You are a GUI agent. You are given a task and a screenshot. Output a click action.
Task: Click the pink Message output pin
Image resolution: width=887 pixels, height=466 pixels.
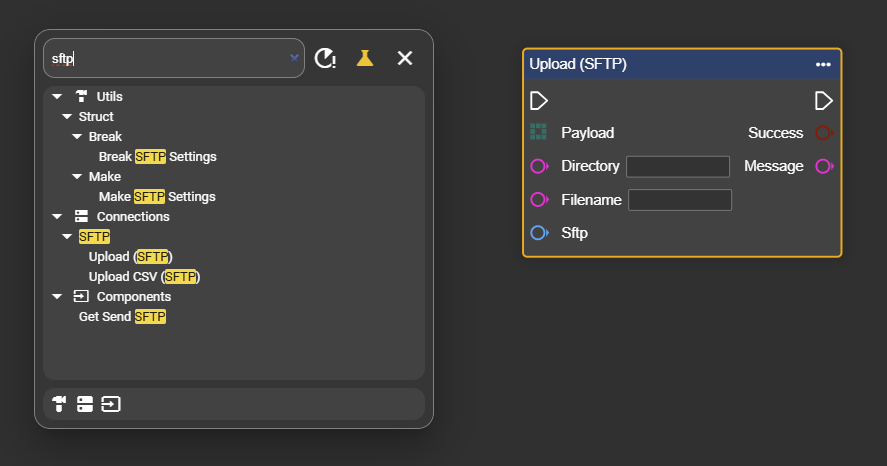[824, 166]
